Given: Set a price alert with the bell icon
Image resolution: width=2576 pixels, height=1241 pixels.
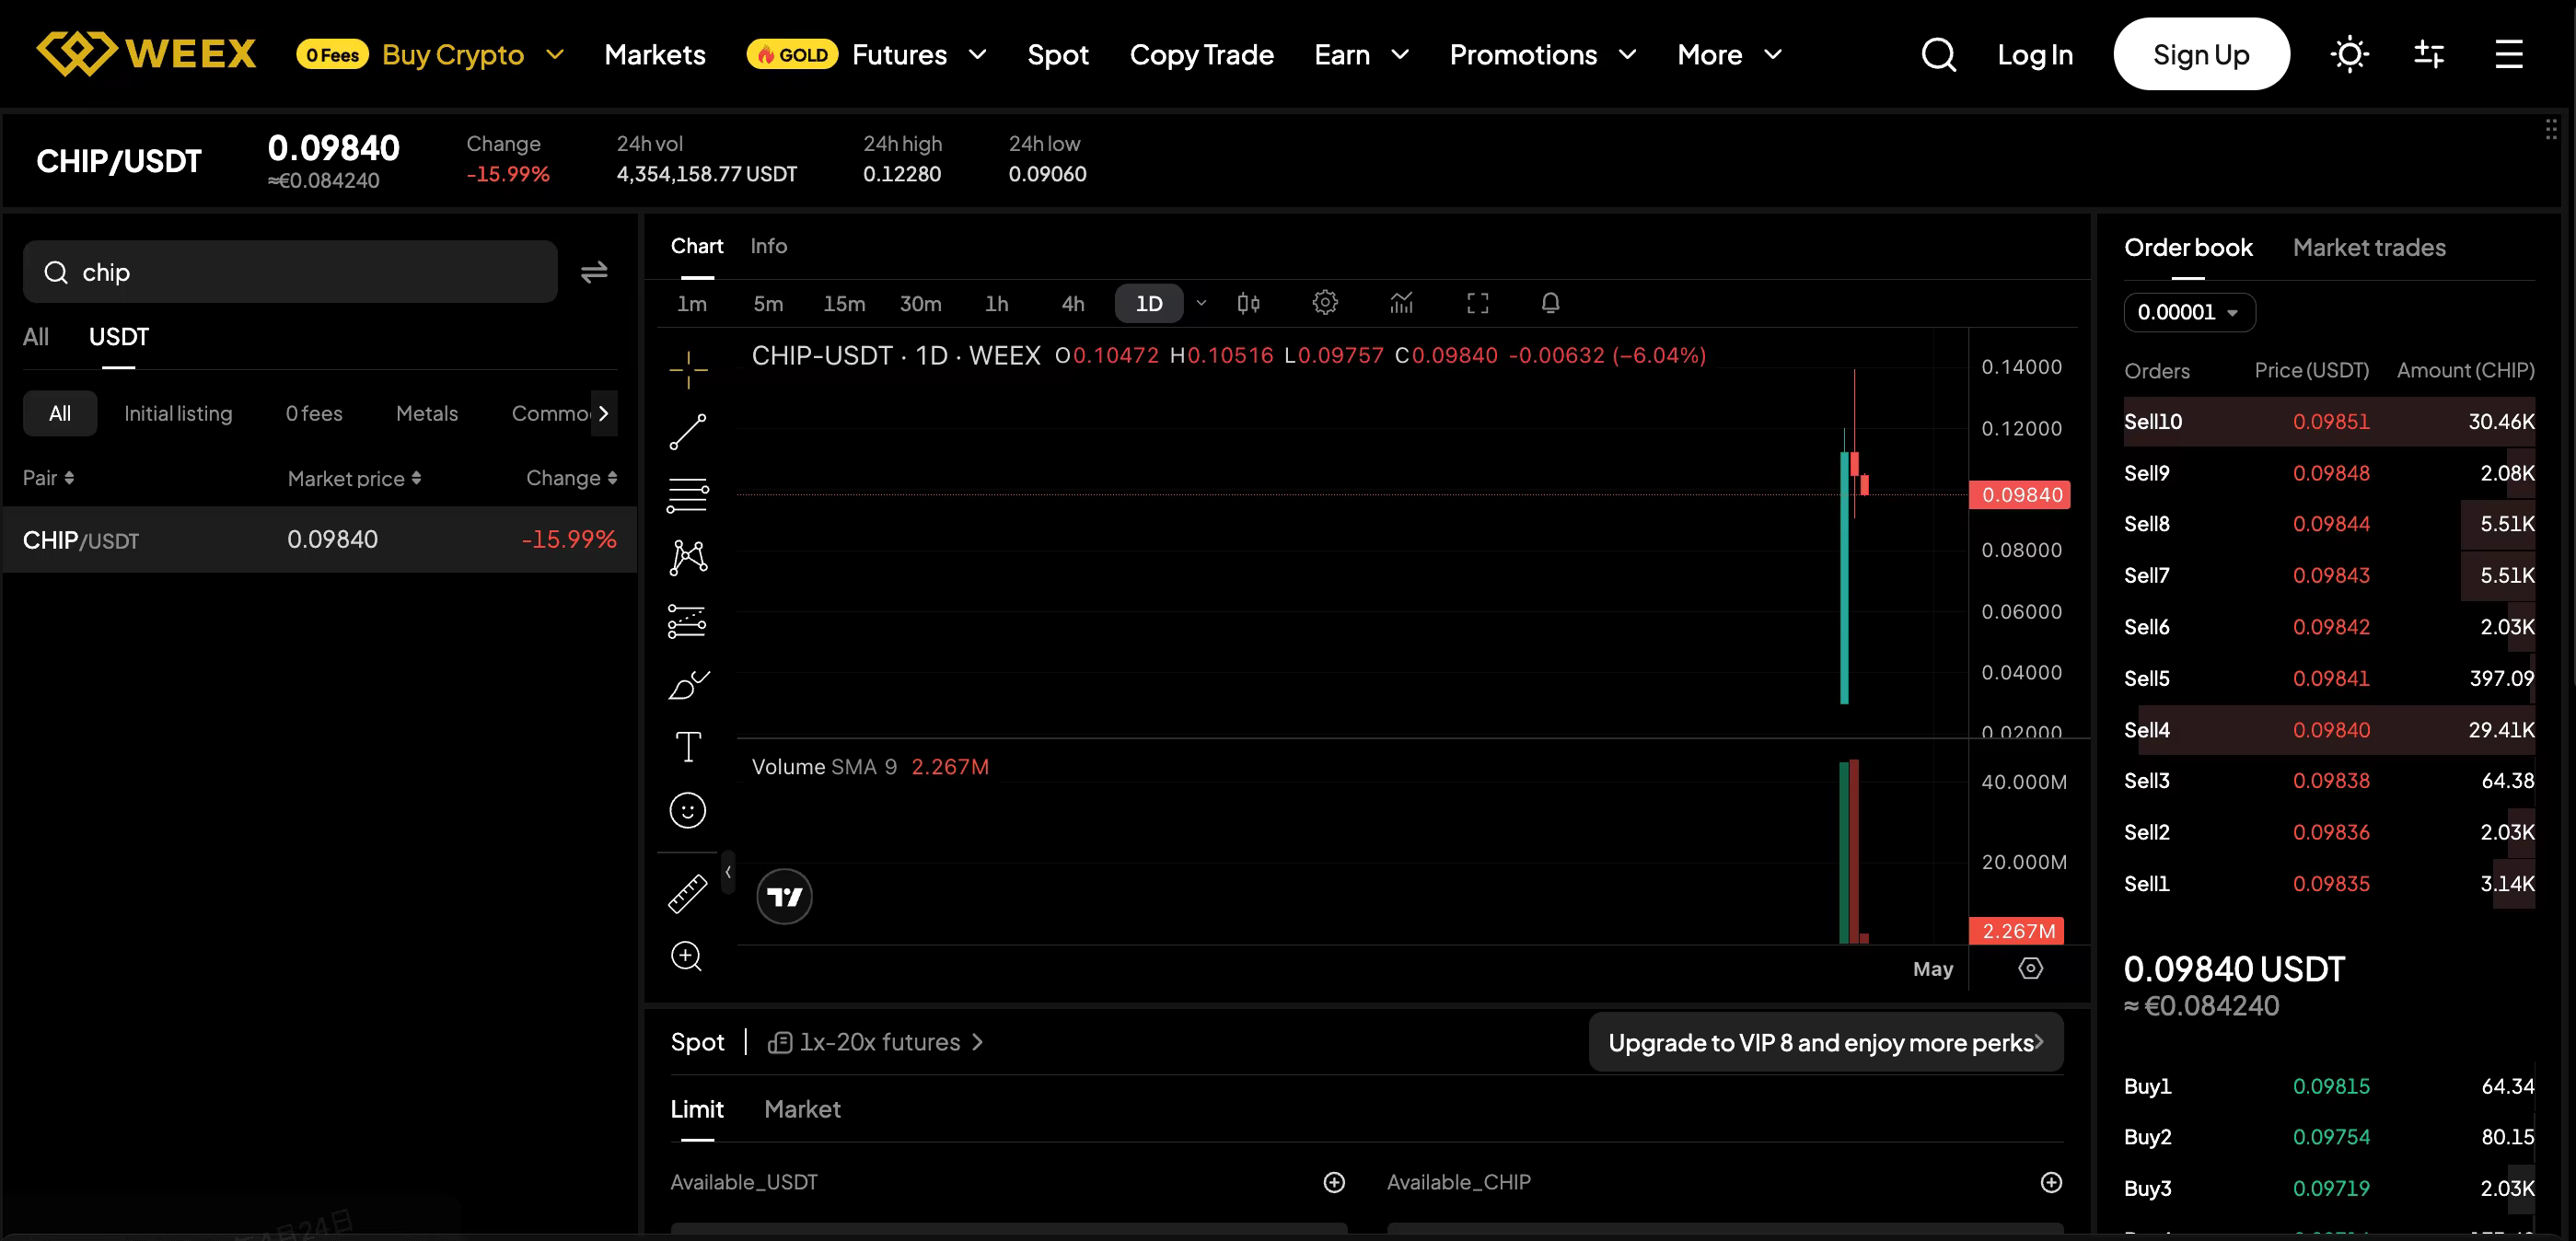Looking at the screenshot, I should tap(1550, 303).
